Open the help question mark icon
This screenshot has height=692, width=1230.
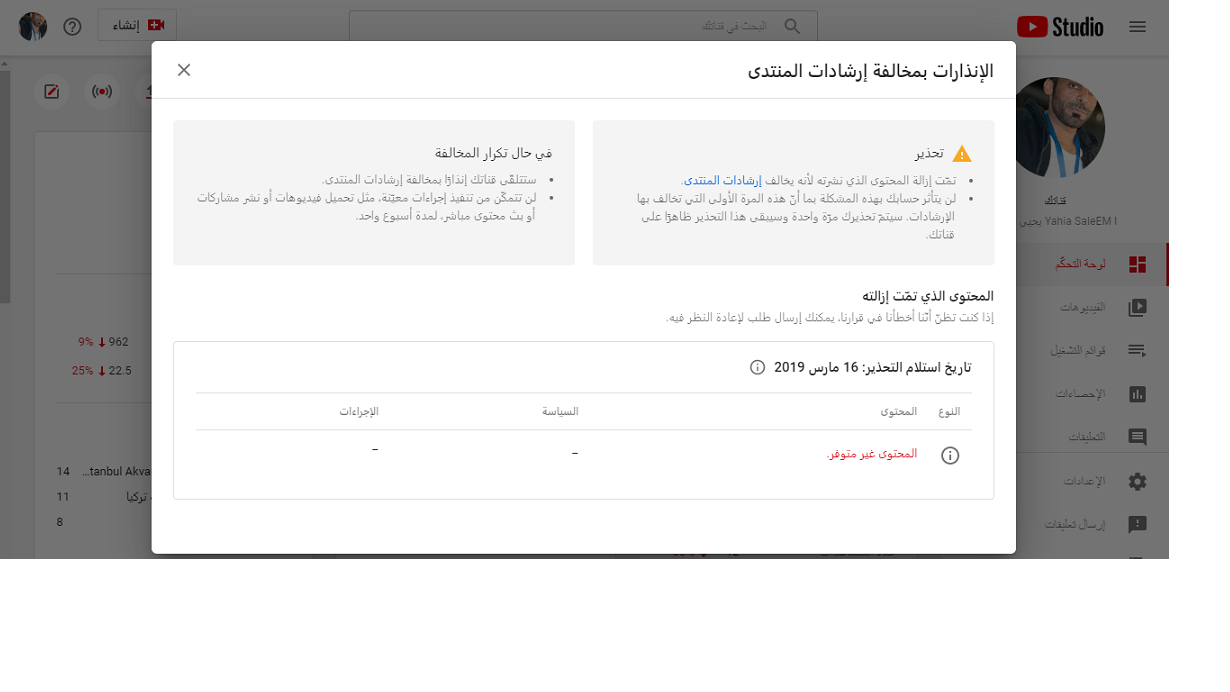coord(71,26)
